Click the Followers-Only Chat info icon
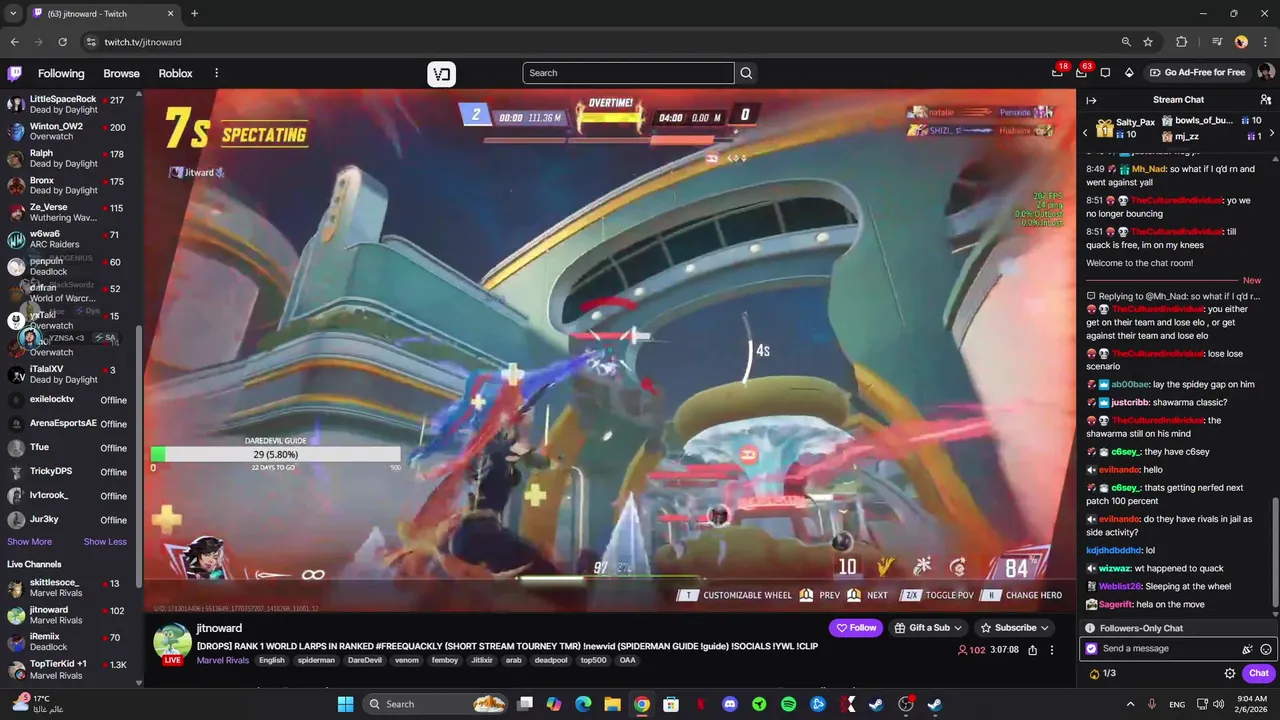1280x720 pixels. click(1090, 628)
